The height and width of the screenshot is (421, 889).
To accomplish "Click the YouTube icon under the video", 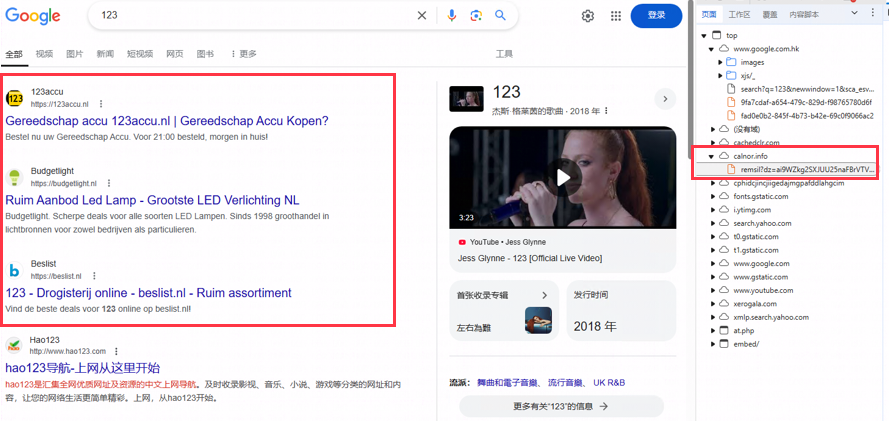I will pos(462,242).
